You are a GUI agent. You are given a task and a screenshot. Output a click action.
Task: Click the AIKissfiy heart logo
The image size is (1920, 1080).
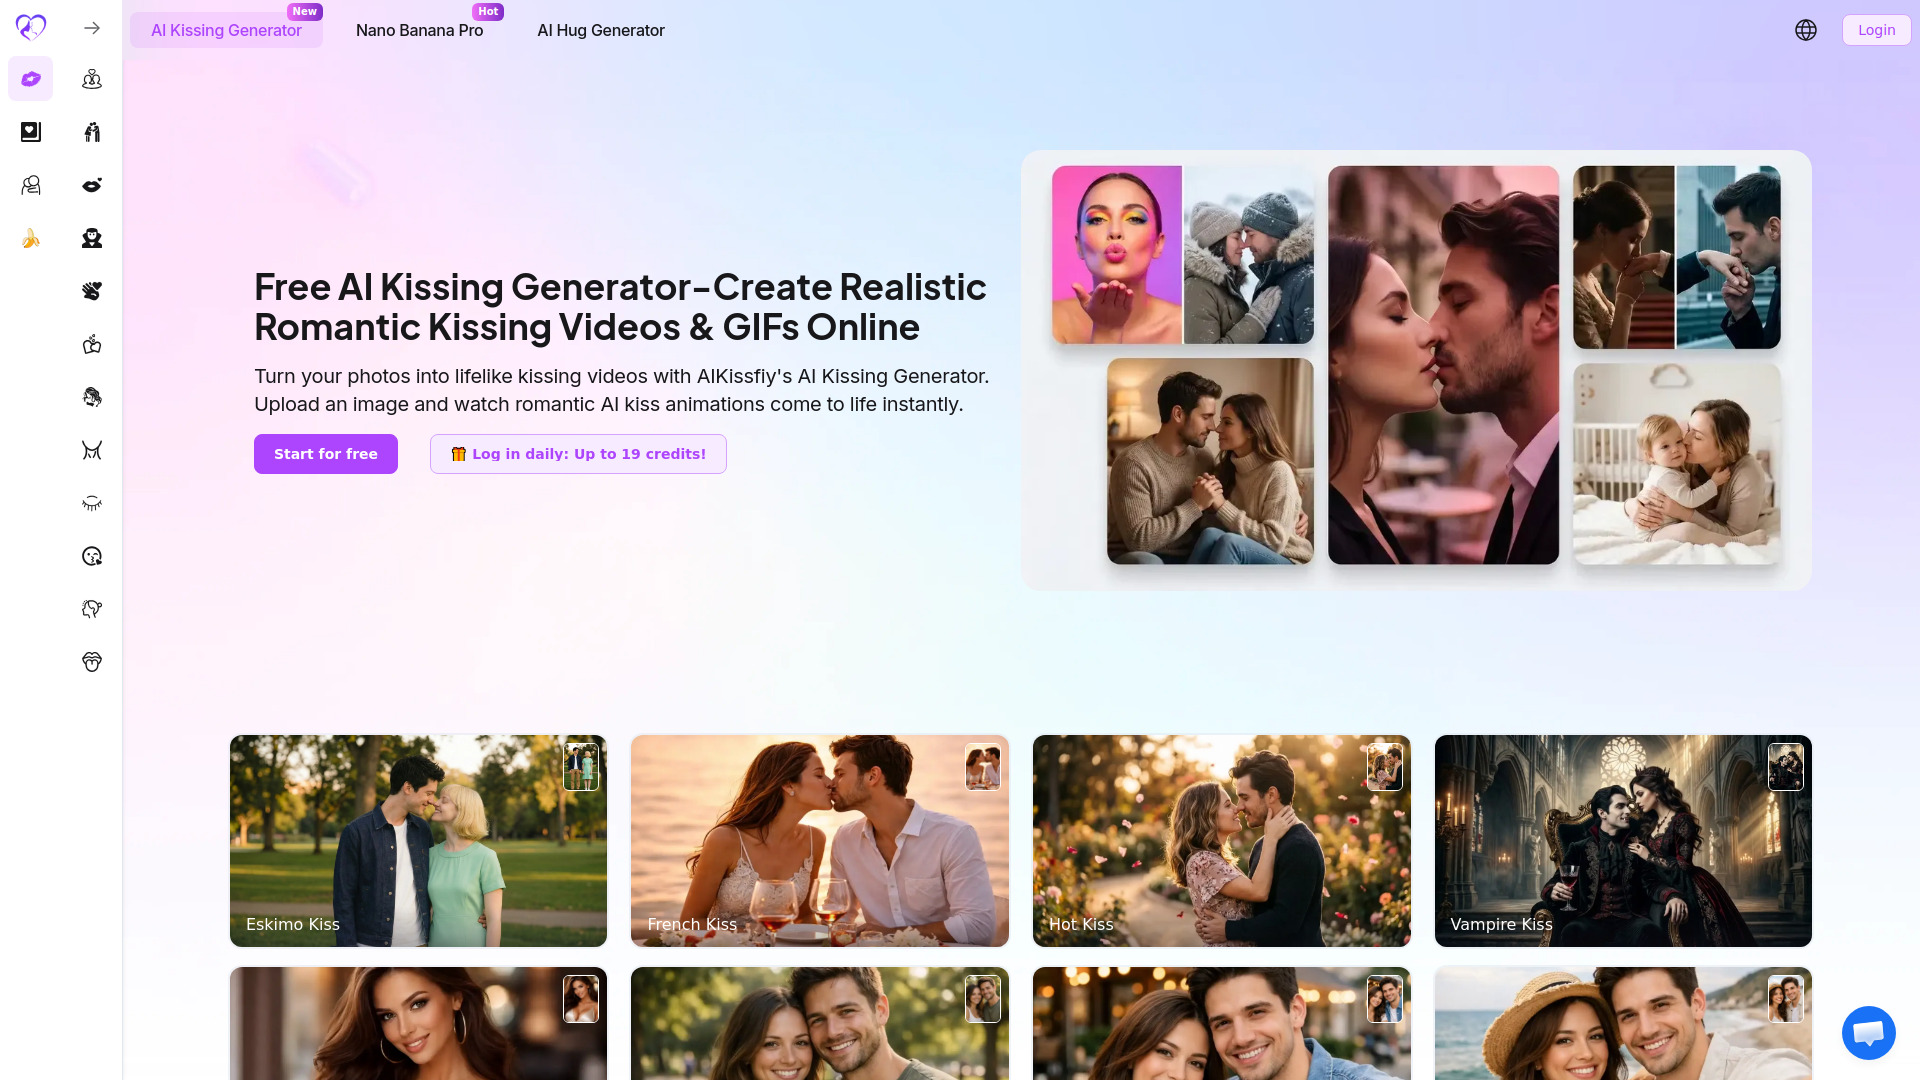click(31, 28)
